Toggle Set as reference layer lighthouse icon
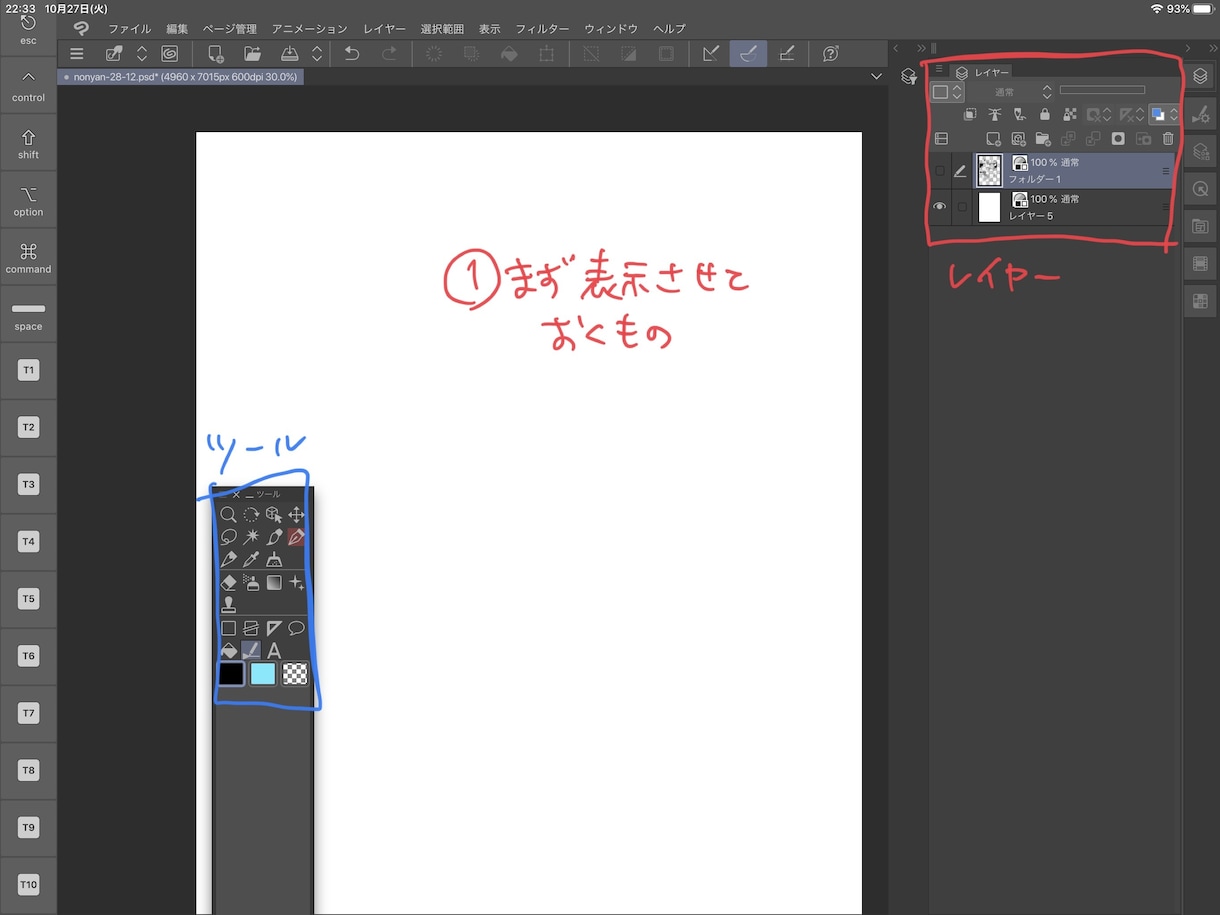The height and width of the screenshot is (915, 1220). pyautogui.click(x=995, y=115)
